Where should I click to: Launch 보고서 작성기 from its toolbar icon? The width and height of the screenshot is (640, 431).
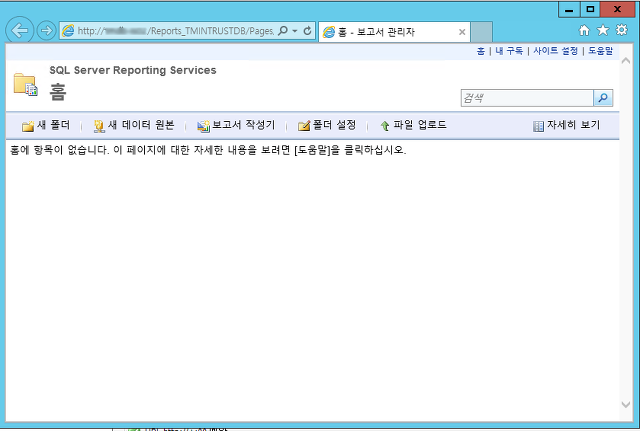[x=203, y=126]
